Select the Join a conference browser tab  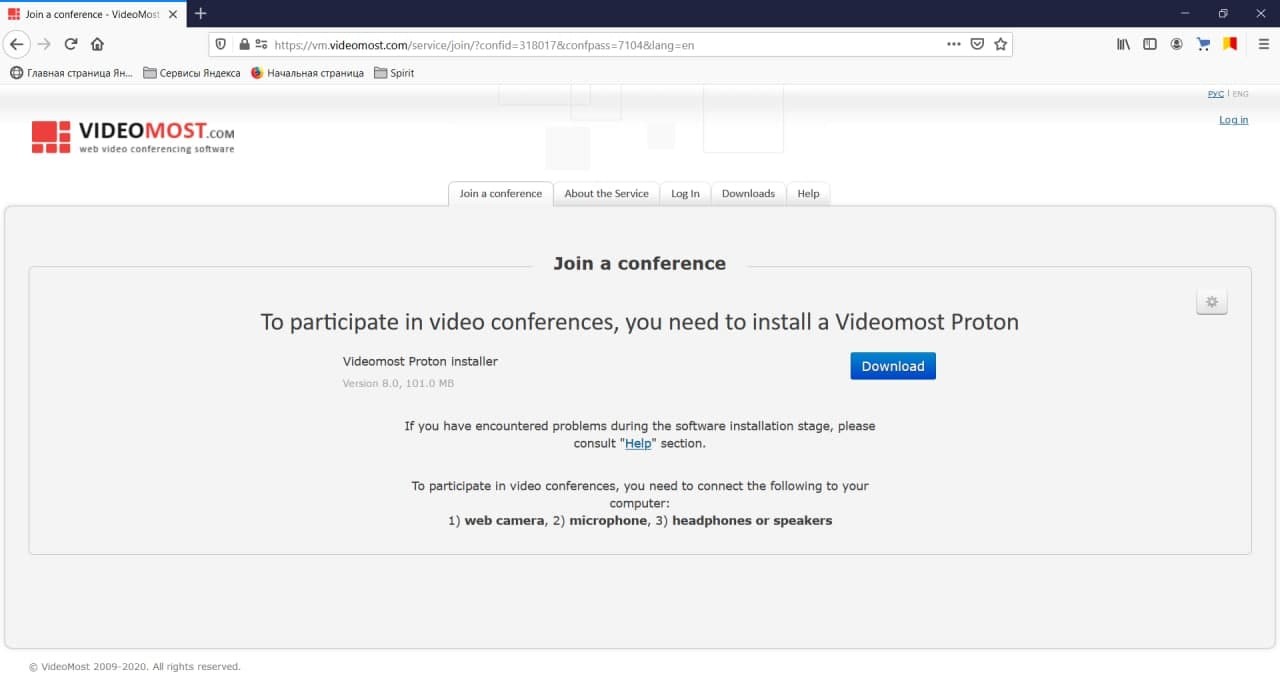[92, 14]
